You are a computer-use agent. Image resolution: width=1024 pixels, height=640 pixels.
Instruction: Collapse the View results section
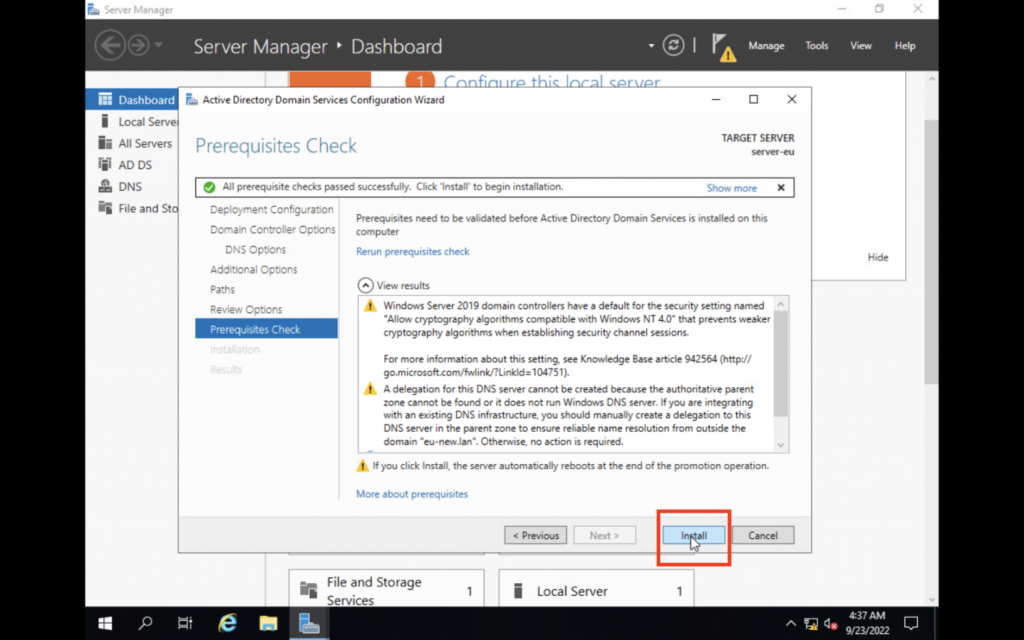(365, 285)
